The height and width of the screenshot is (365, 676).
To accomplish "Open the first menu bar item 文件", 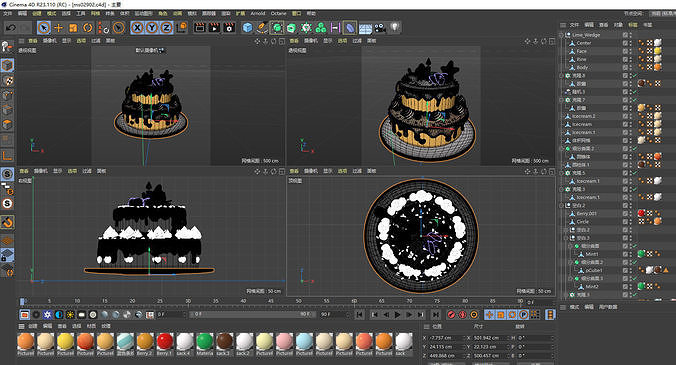I will coord(7,13).
